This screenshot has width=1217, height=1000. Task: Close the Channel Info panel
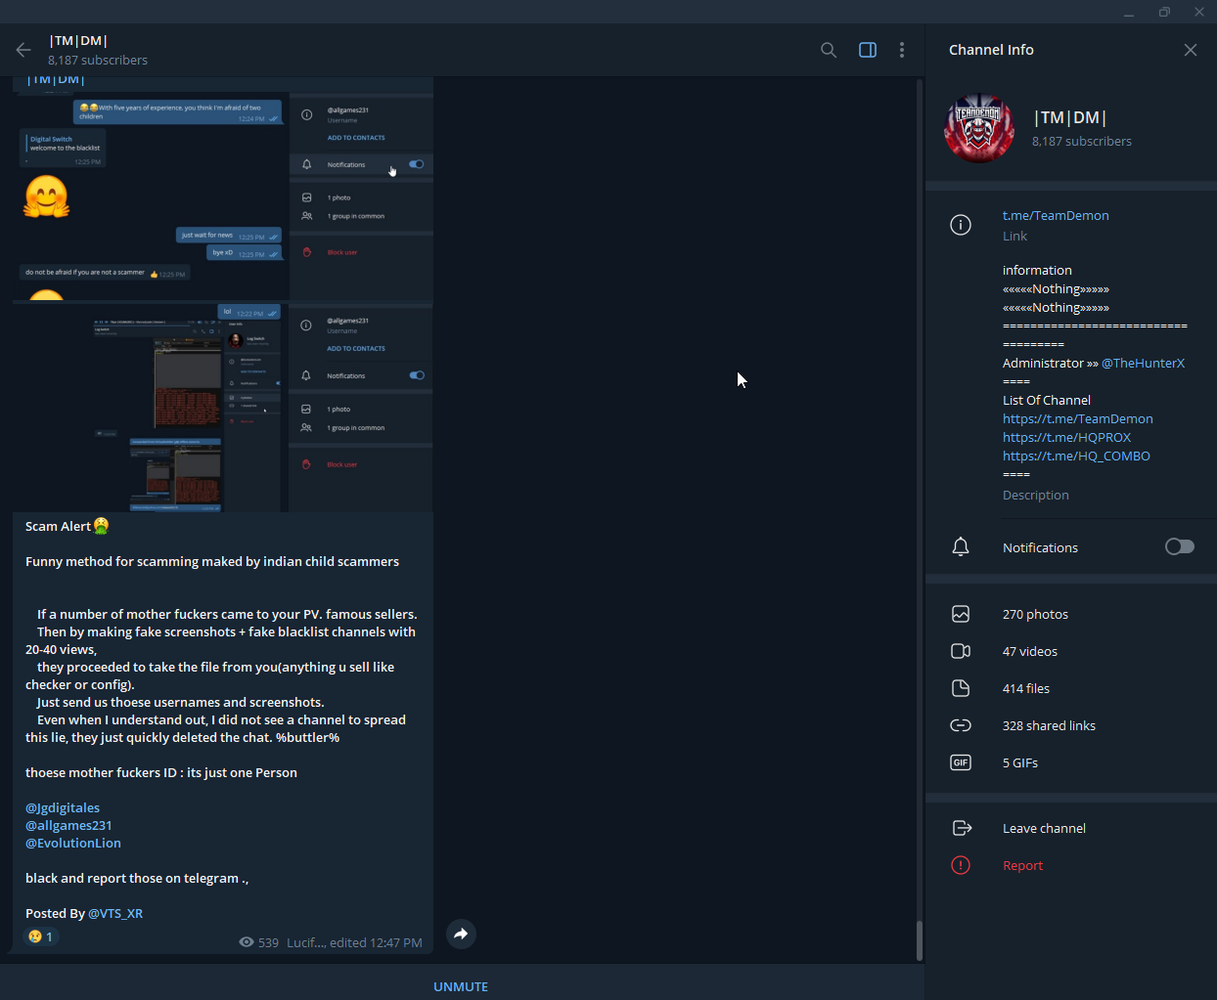[1190, 50]
